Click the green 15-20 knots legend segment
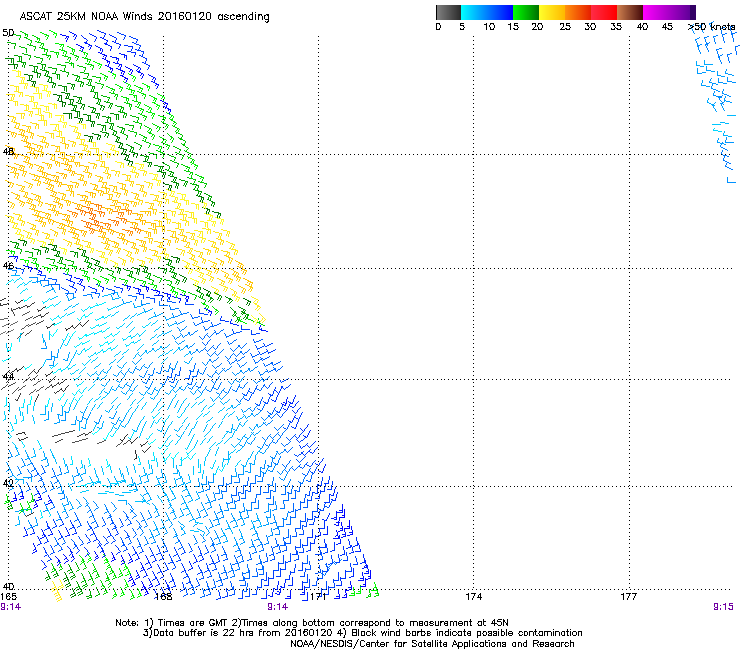The width and height of the screenshot is (740, 650). [526, 12]
